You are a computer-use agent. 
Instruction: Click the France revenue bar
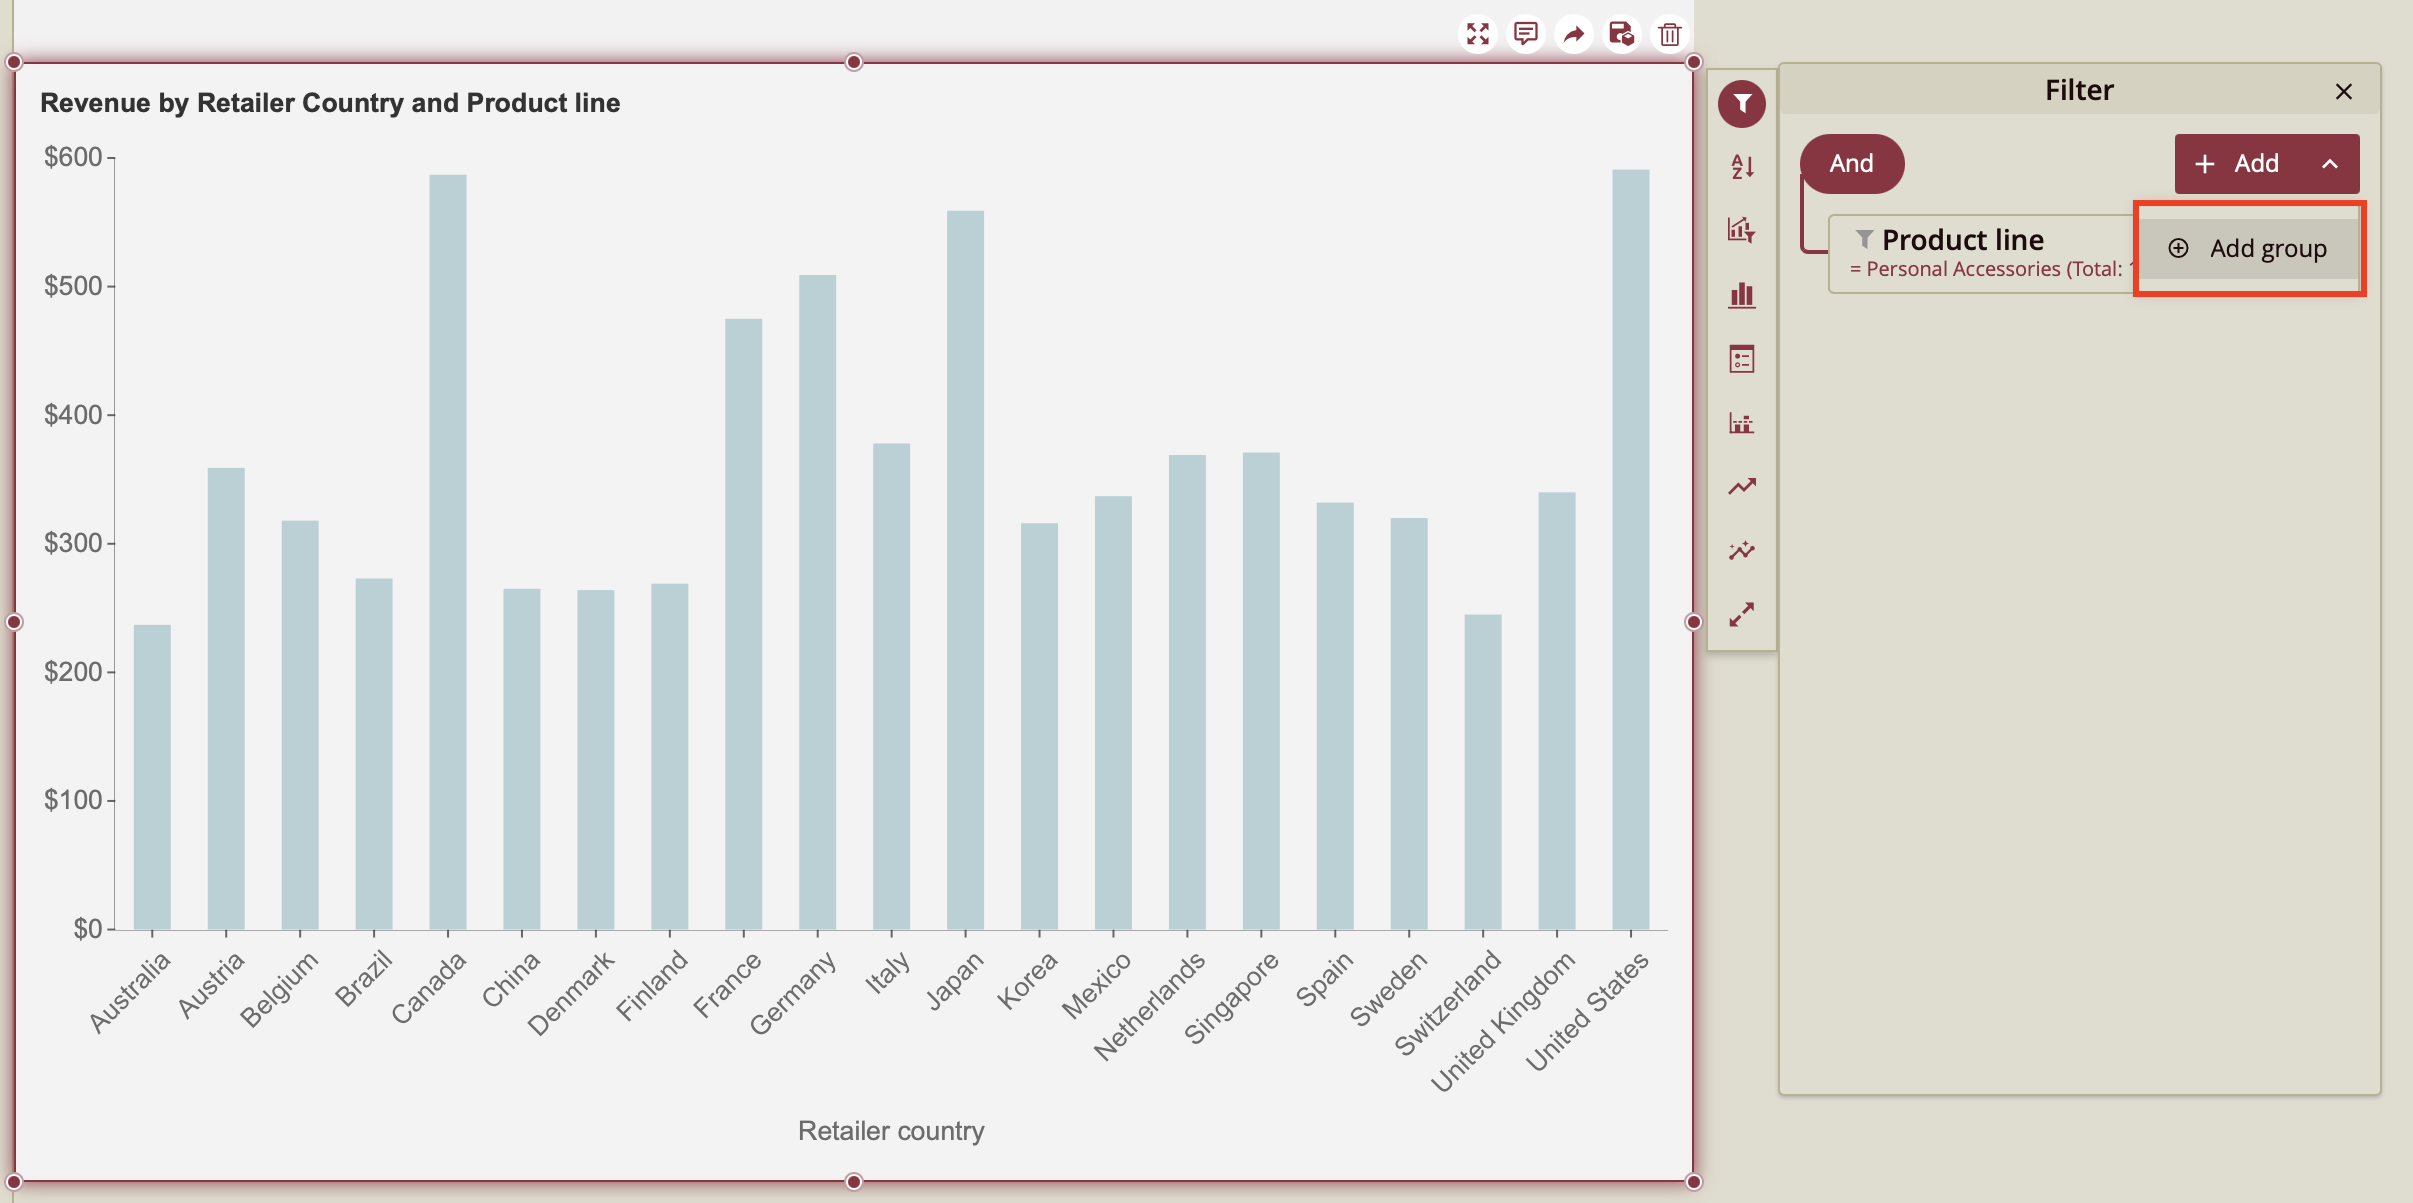tap(743, 624)
